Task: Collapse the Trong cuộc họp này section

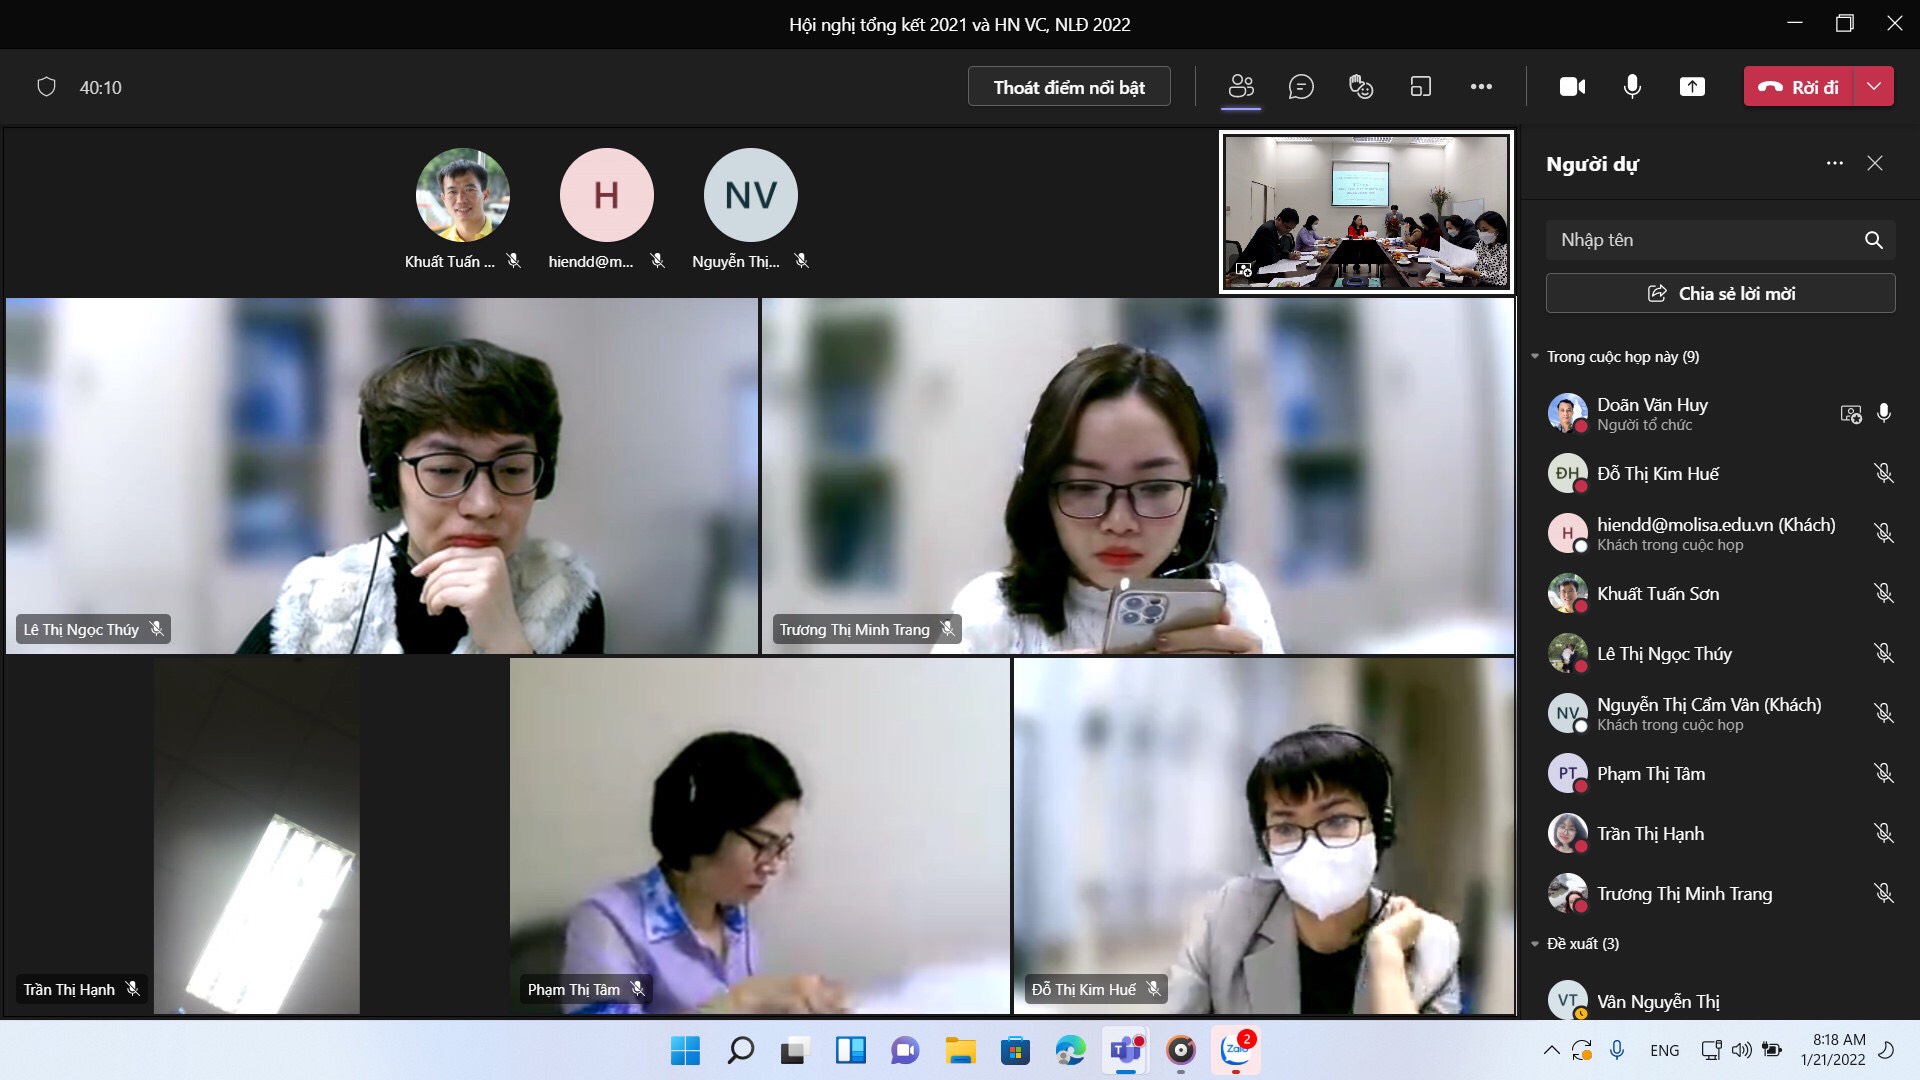Action: tap(1535, 357)
